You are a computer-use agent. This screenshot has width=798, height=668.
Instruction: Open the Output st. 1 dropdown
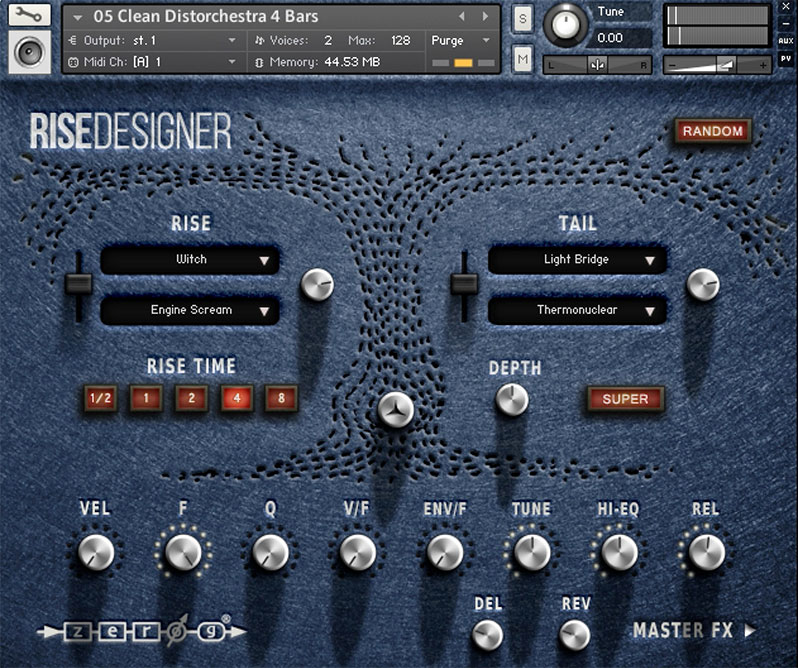[153, 40]
